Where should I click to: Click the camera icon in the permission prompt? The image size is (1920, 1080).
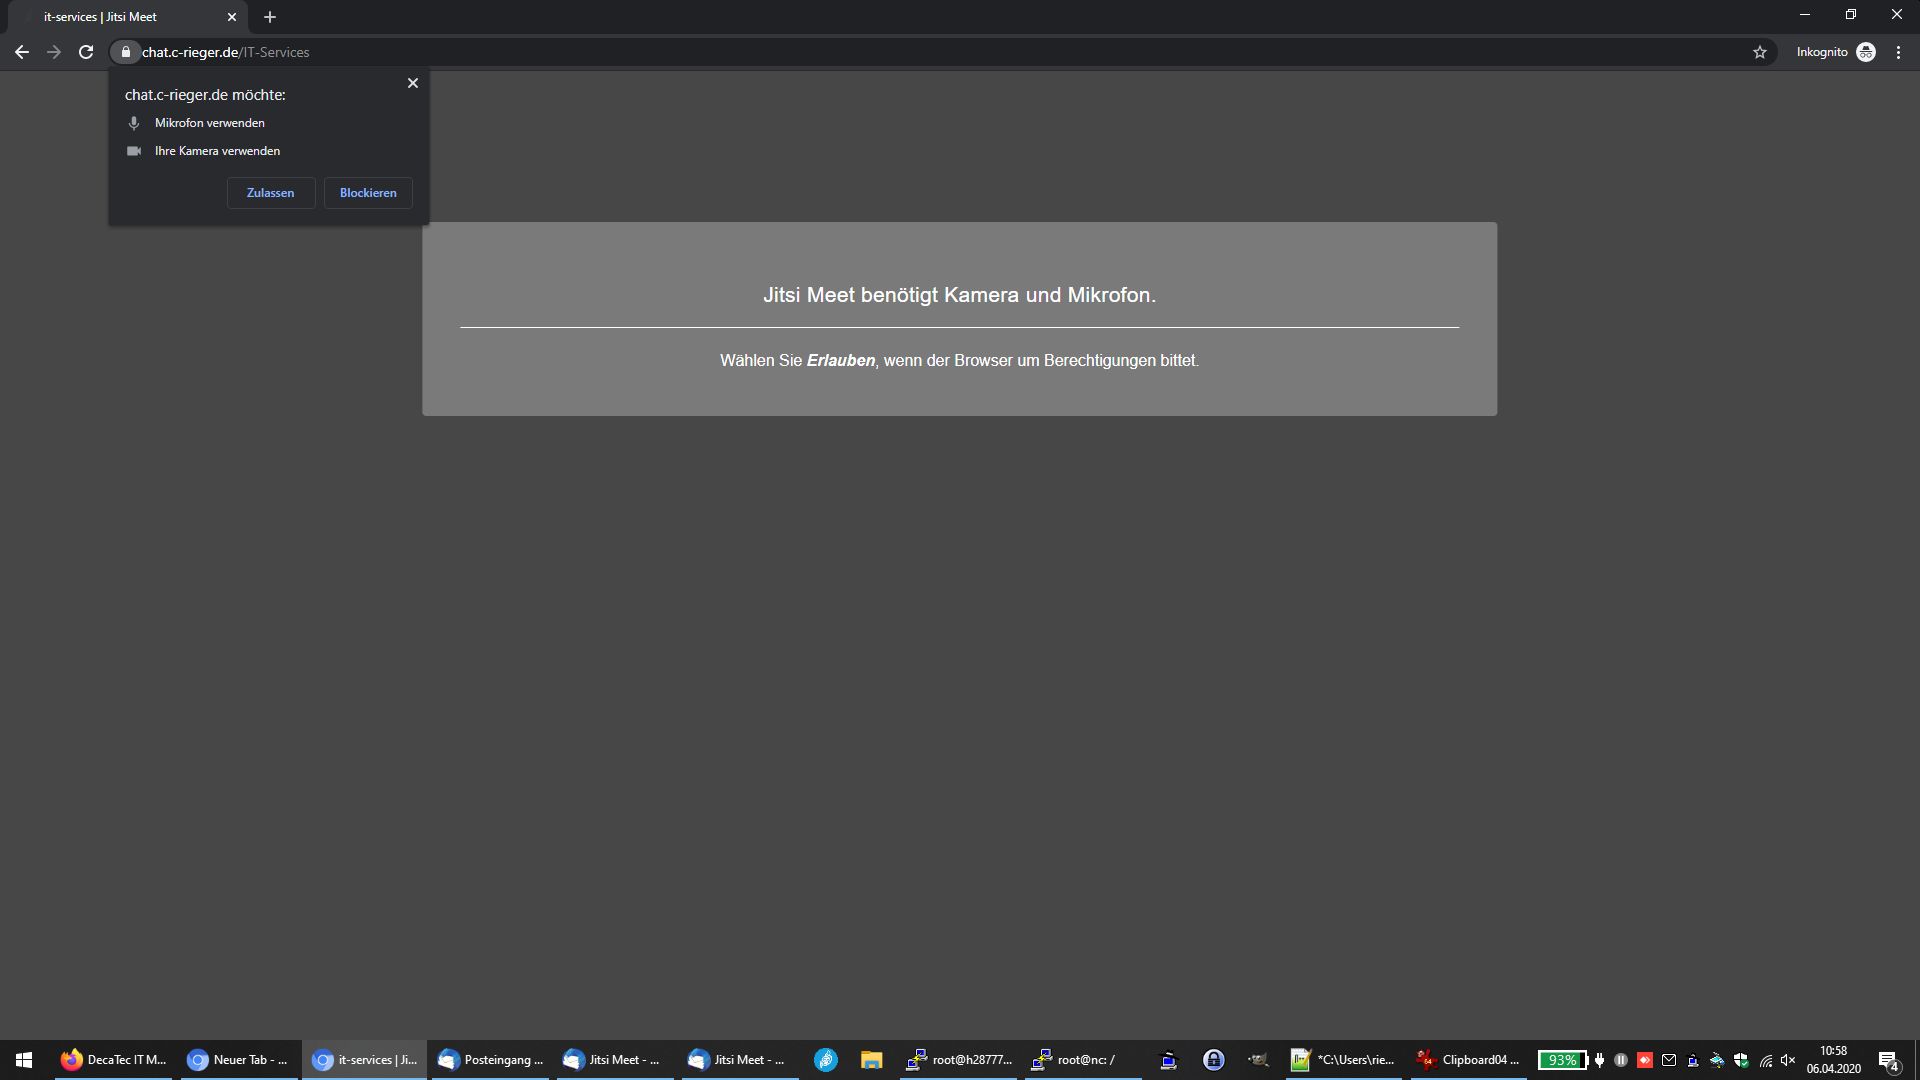pyautogui.click(x=134, y=151)
